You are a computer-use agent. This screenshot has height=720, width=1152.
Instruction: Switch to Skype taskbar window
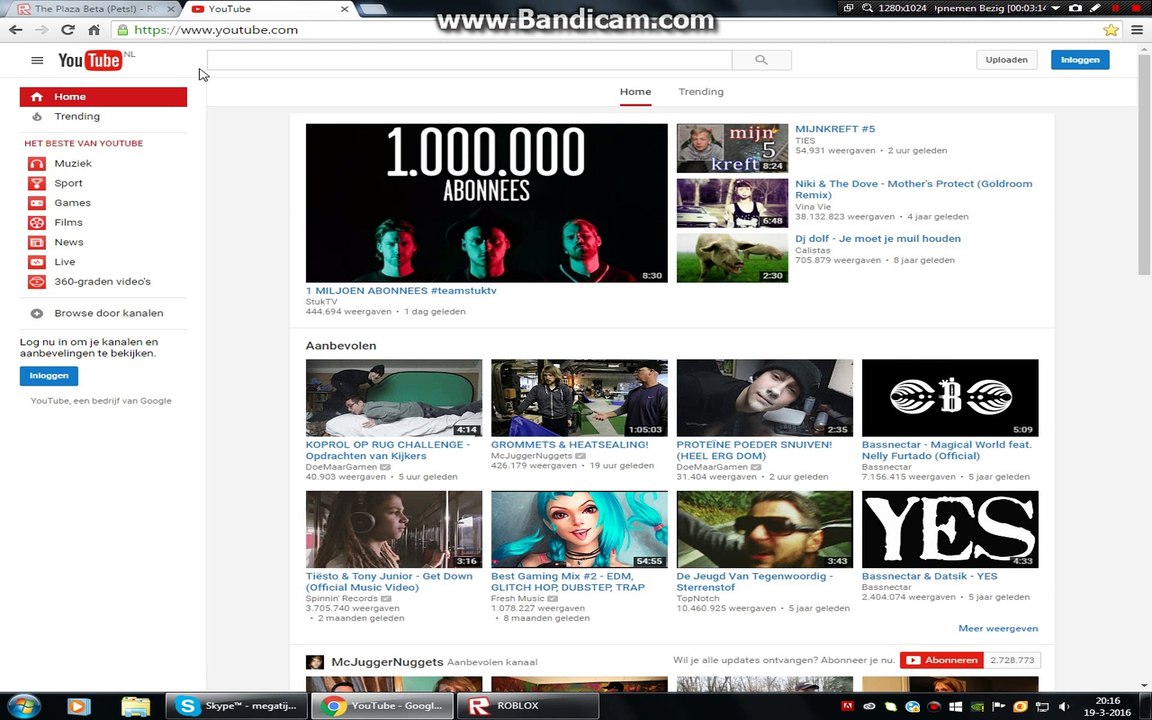tap(237, 706)
